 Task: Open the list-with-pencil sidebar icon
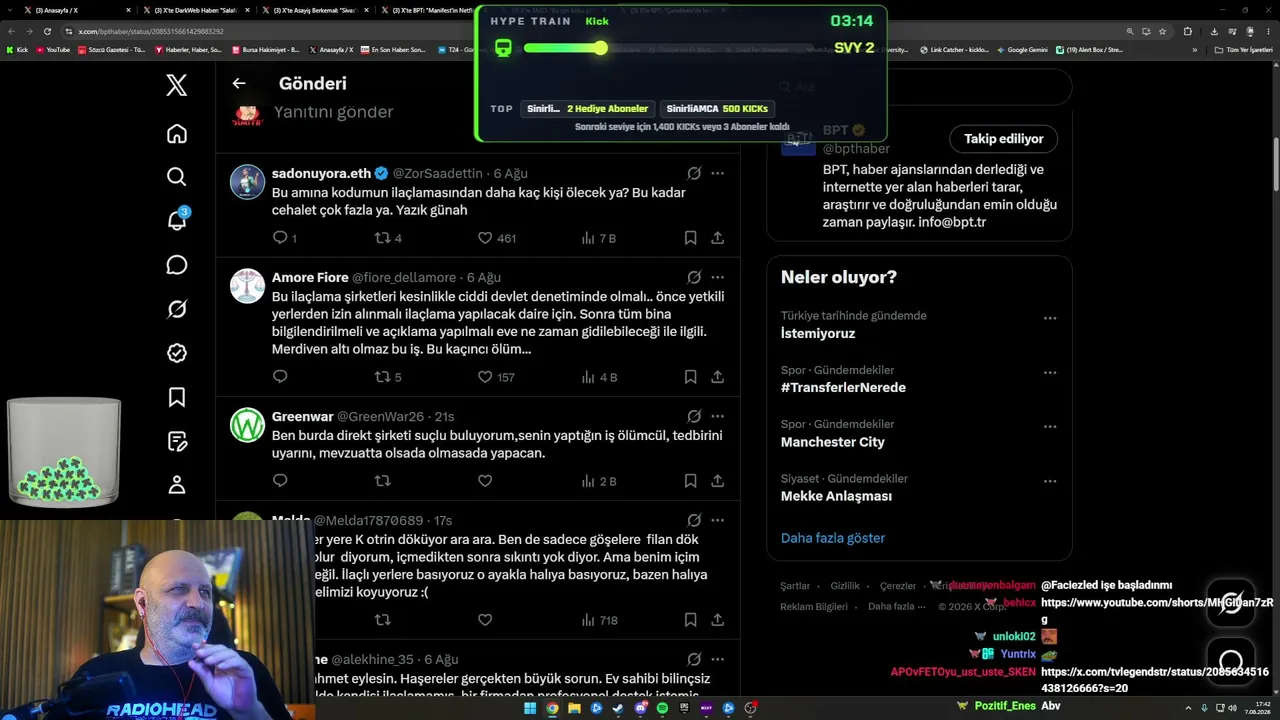[x=177, y=441]
